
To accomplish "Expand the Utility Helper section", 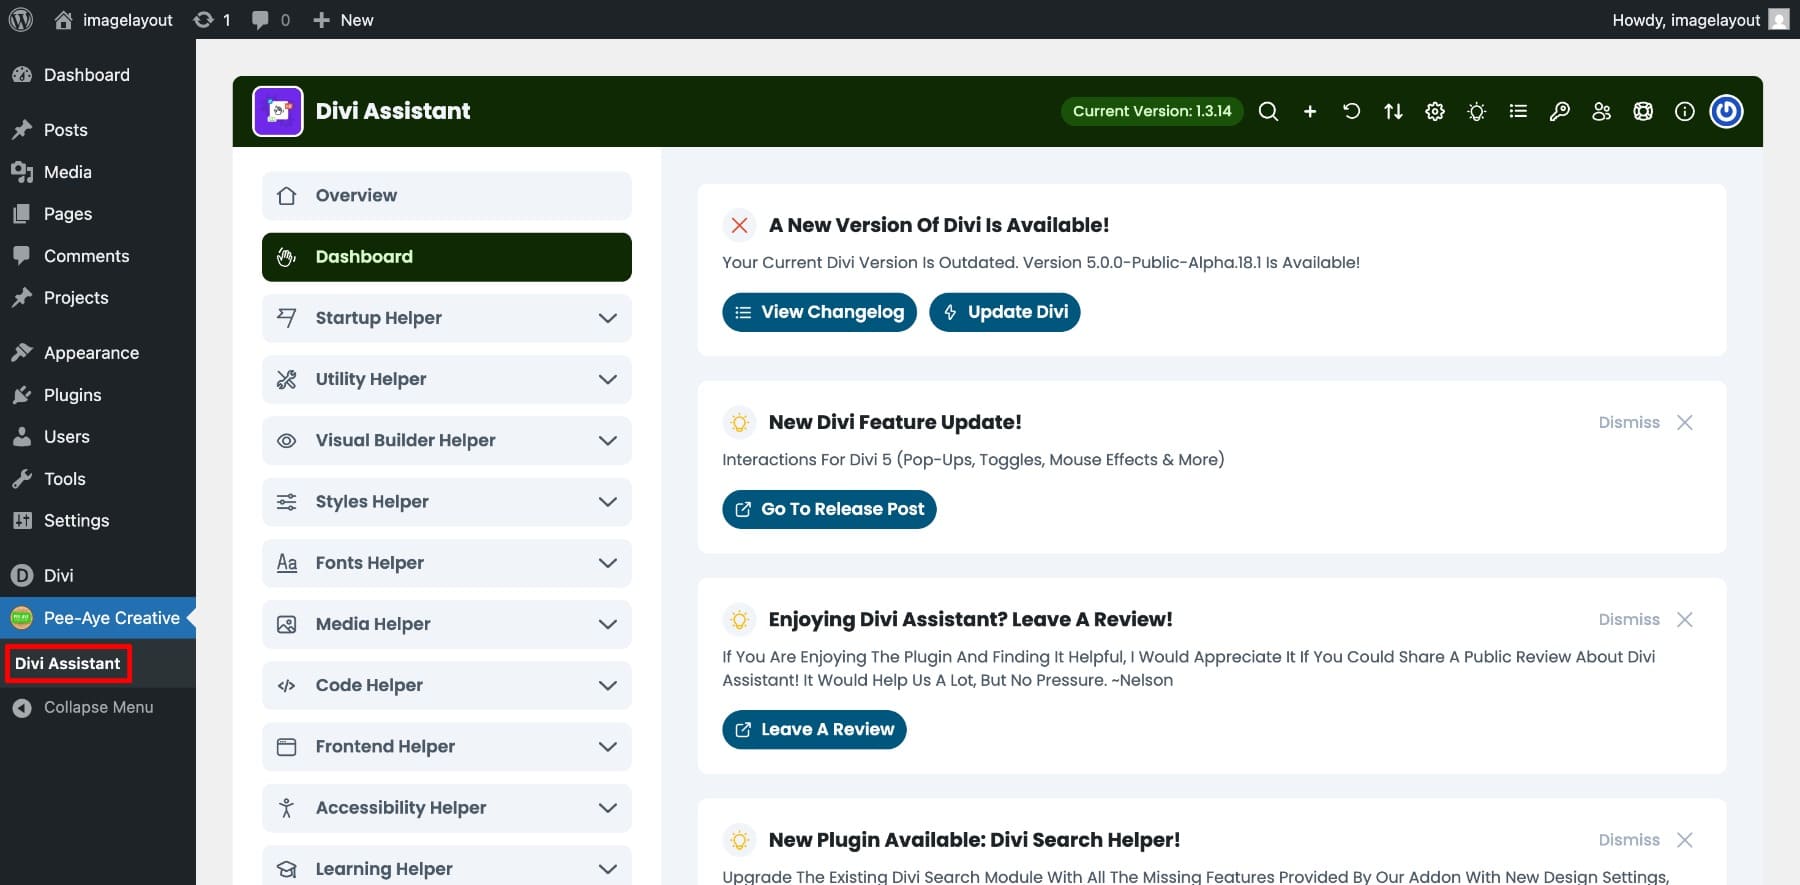I will pos(447,379).
